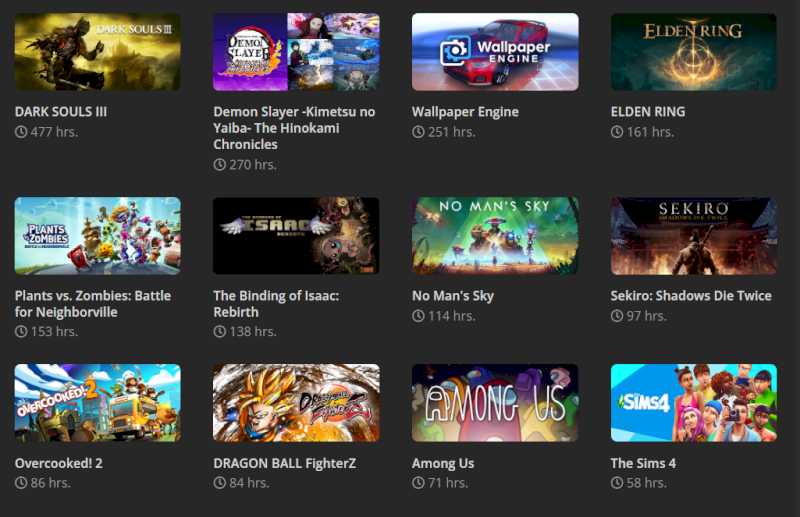Viewport: 800px width, 517px height.
Task: Open the DARK SOULS III cover thumbnail
Action: 97,52
